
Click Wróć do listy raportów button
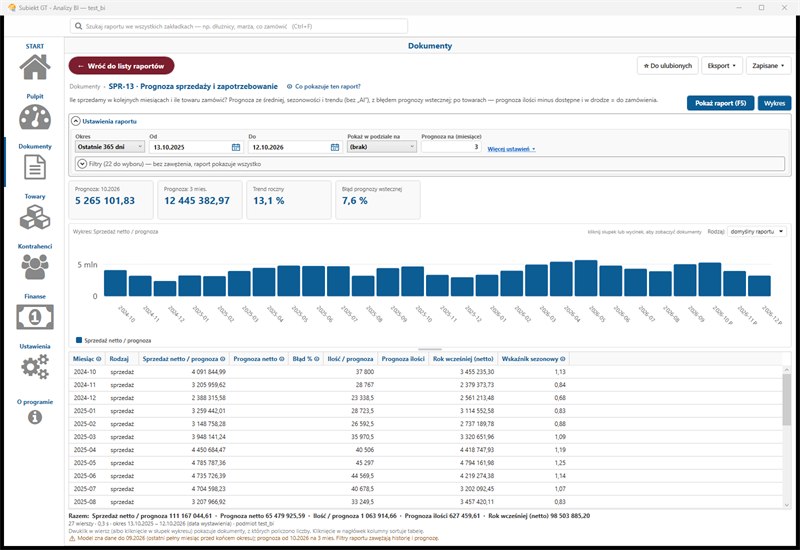[121, 66]
